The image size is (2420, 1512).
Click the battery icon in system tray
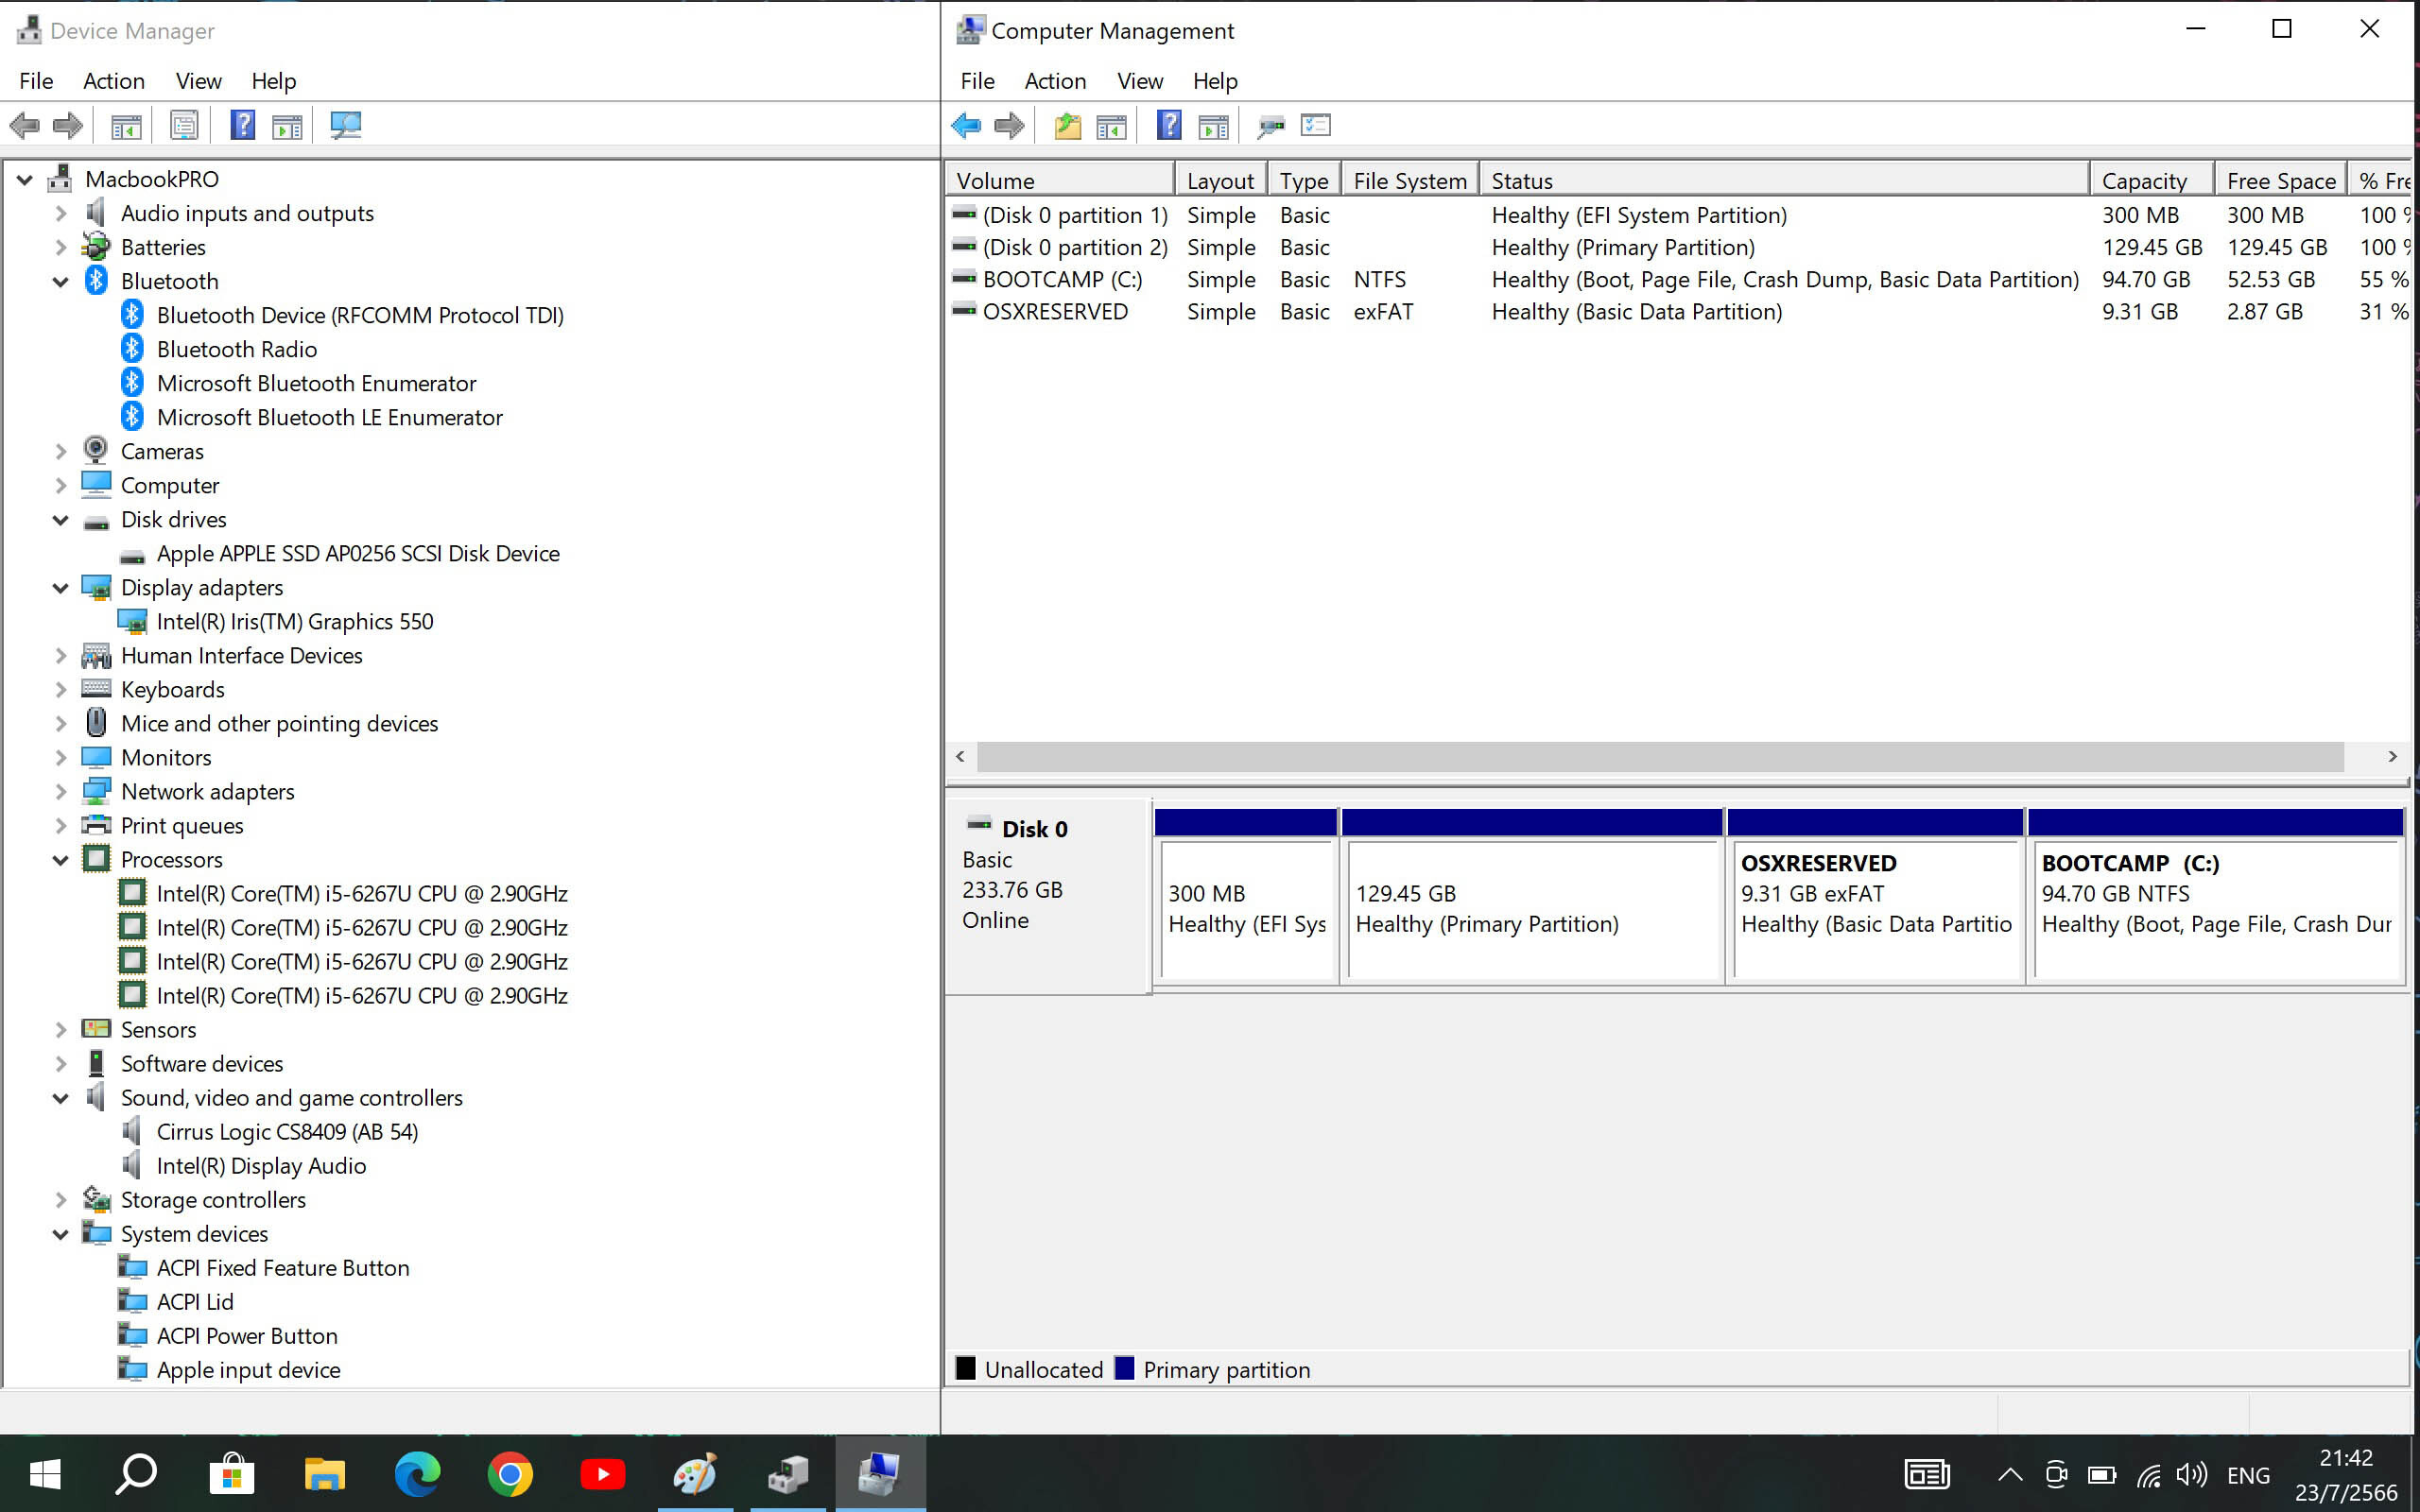pyautogui.click(x=2102, y=1475)
